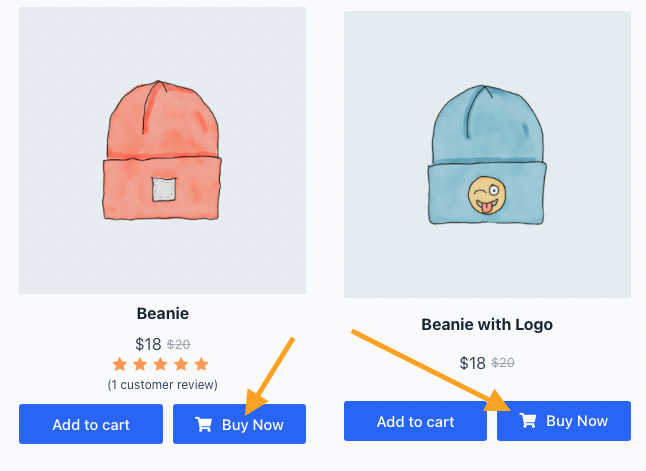Select the fifth star of the Beanie rating
Viewport: 646px width, 471px height.
pos(201,364)
